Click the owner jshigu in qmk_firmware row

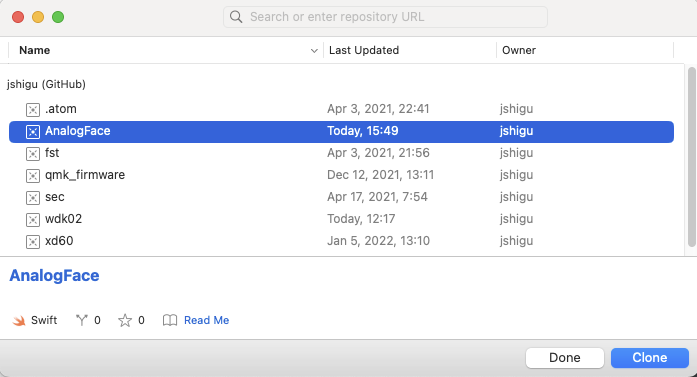pyautogui.click(x=516, y=175)
